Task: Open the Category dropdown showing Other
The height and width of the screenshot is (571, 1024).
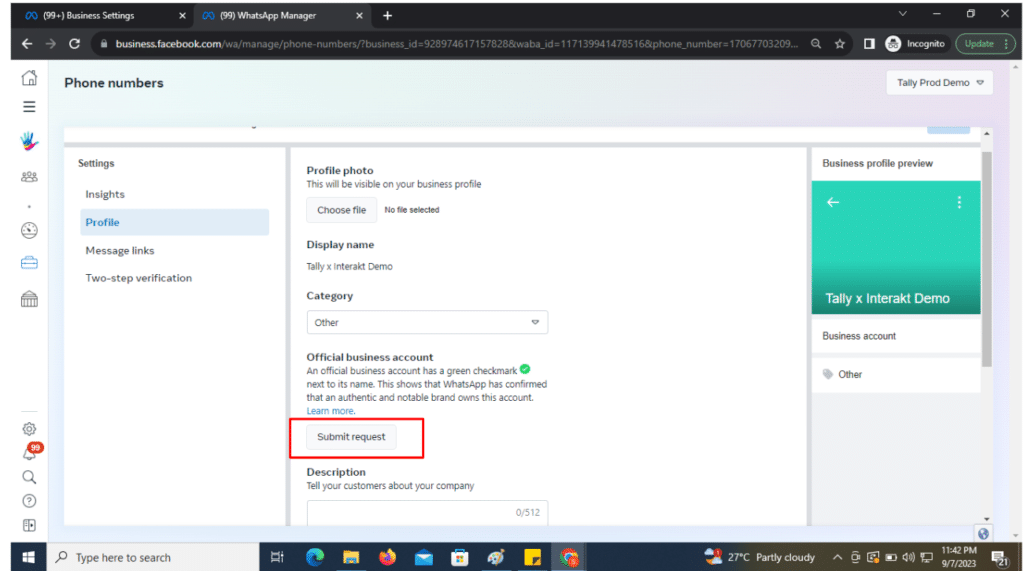Action: (427, 322)
